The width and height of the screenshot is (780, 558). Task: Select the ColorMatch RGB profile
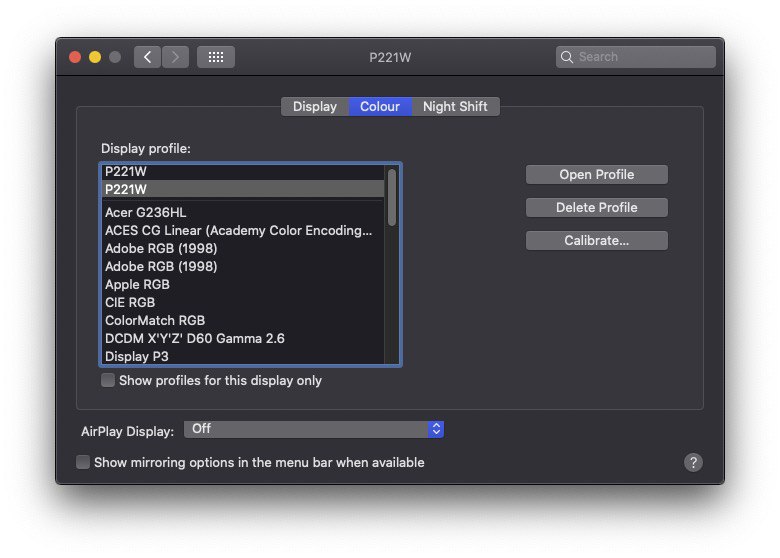pos(243,320)
